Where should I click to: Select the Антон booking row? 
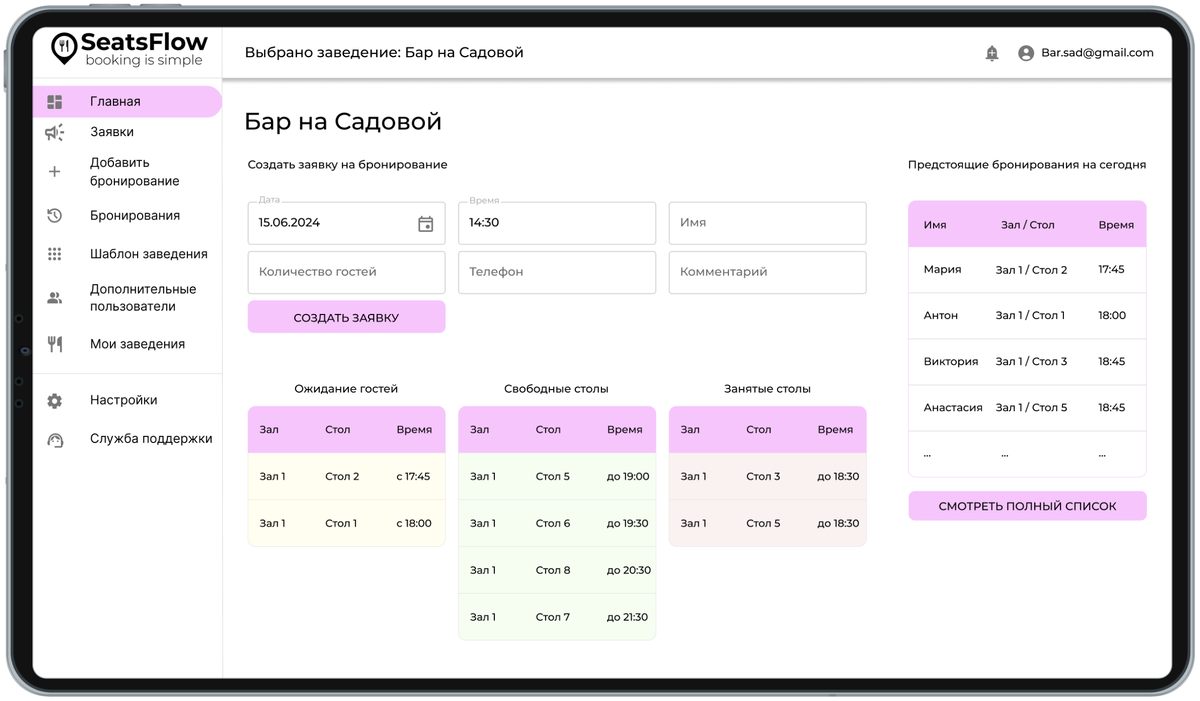click(1027, 316)
